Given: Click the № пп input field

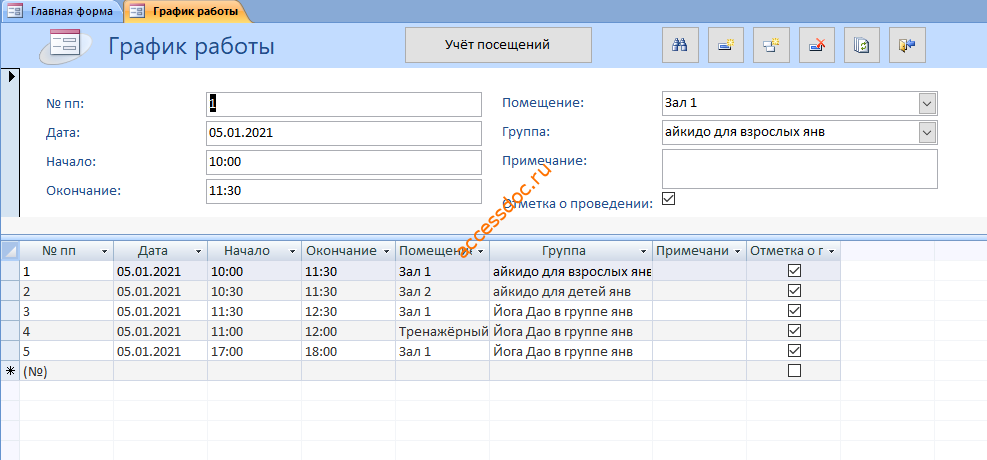Looking at the screenshot, I should 344,104.
